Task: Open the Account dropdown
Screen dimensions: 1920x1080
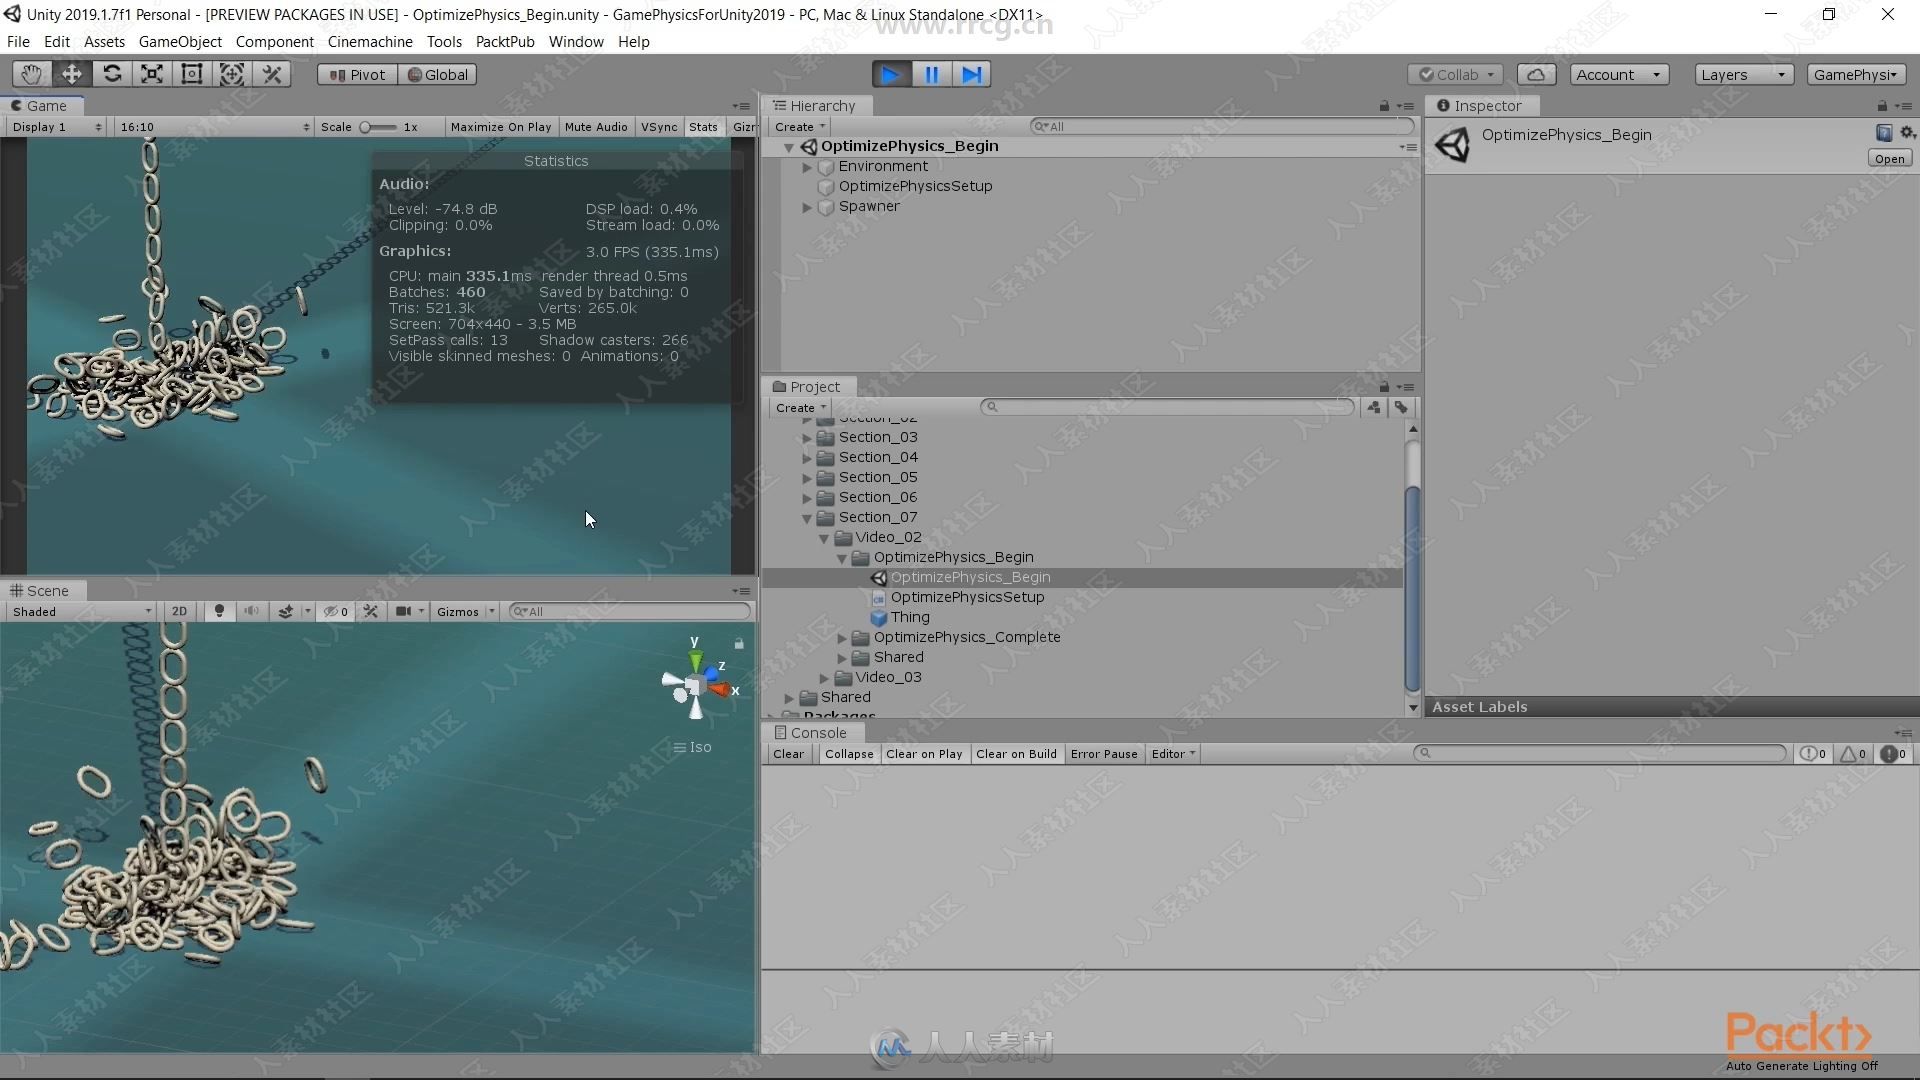Action: pos(1618,74)
